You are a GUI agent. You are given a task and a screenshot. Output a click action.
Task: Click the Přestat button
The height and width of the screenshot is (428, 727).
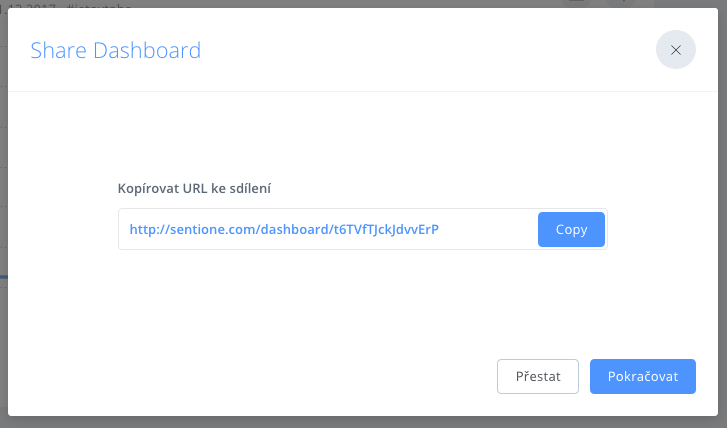pos(538,376)
